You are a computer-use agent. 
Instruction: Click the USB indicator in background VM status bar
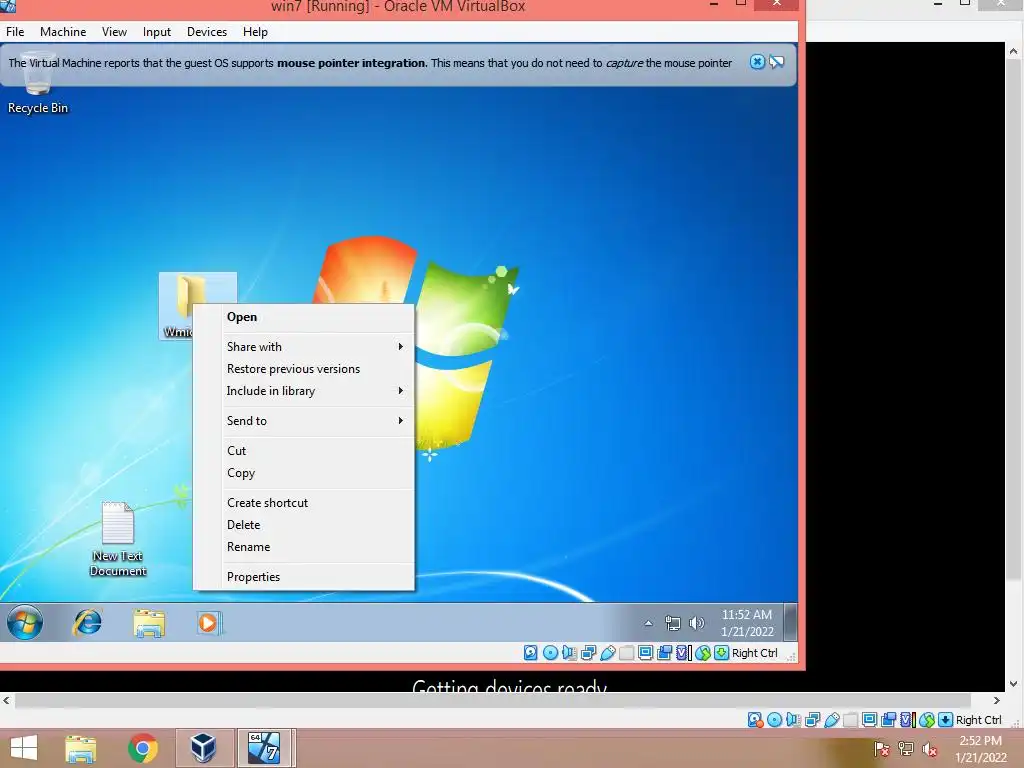click(x=831, y=720)
